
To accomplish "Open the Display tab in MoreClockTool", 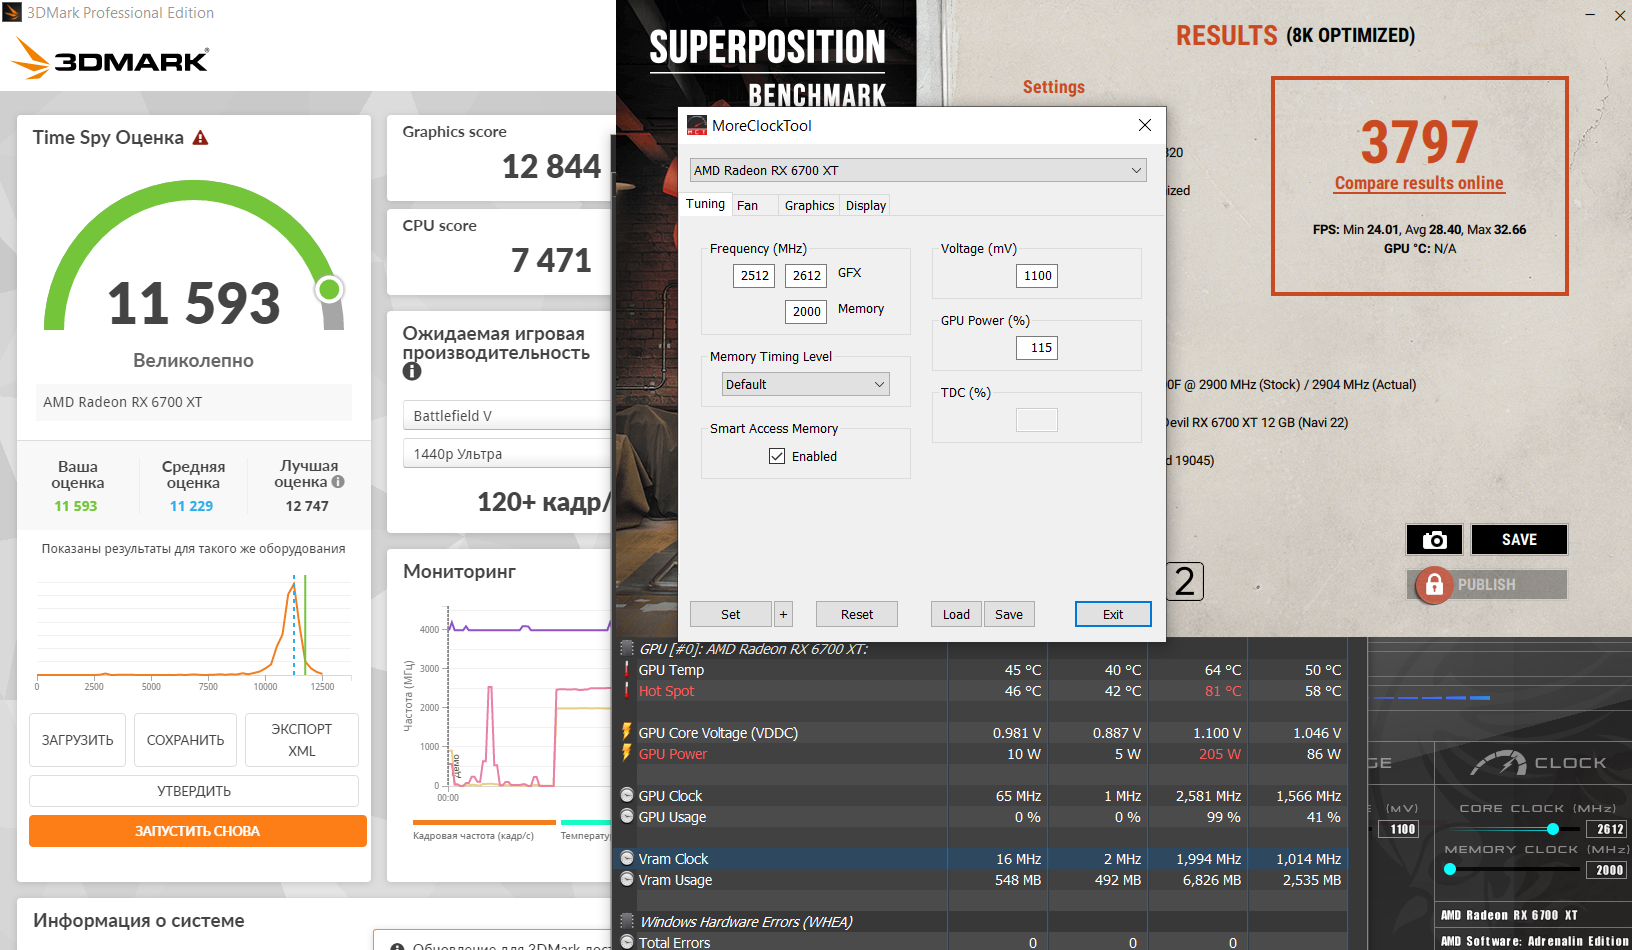I will point(865,205).
